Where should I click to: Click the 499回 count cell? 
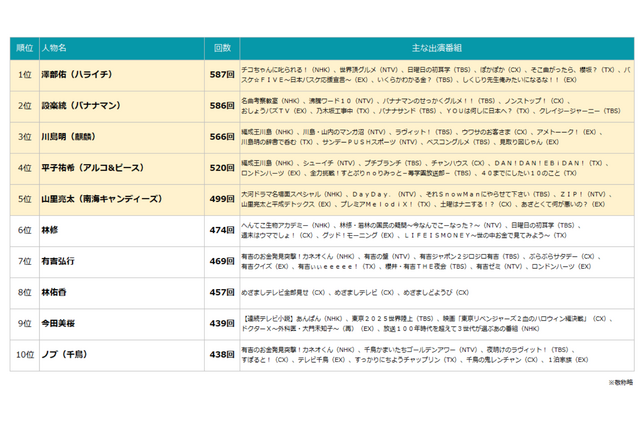click(x=223, y=199)
